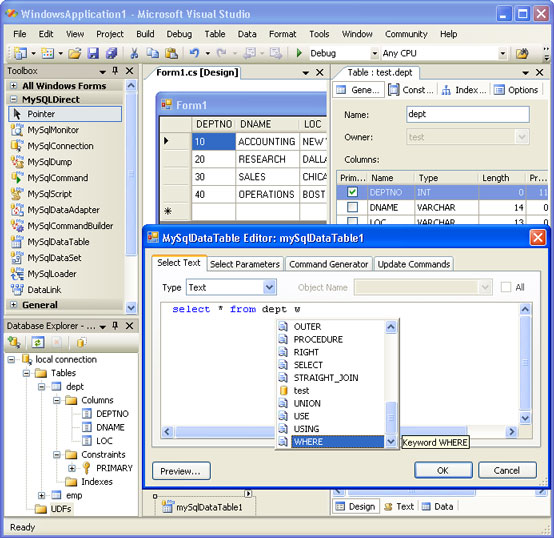Expand the All Windows Forms toolbox group
Viewport: 554px width, 538px height.
tap(13, 85)
